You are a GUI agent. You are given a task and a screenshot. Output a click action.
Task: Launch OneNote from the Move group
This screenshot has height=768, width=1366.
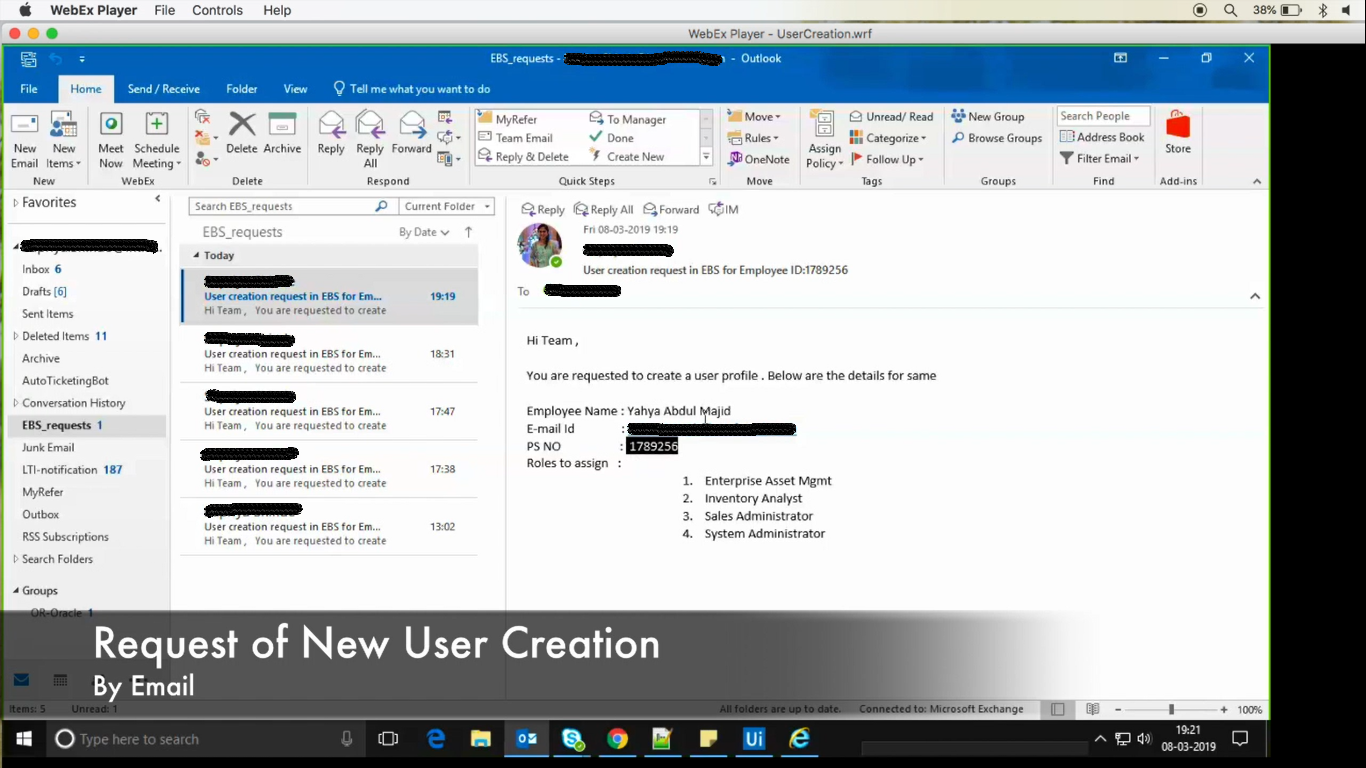(x=758, y=159)
